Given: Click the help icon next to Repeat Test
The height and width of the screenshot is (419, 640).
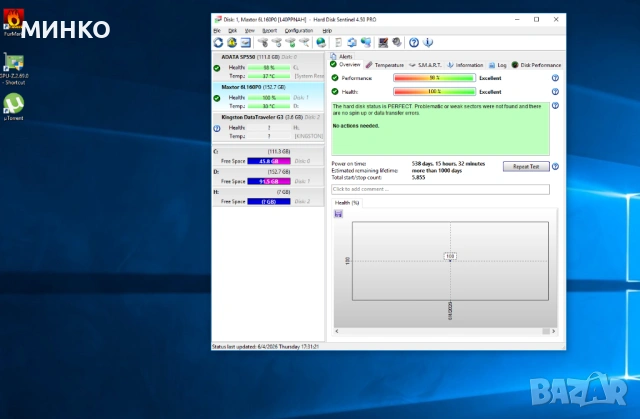Looking at the screenshot, I should [555, 166].
